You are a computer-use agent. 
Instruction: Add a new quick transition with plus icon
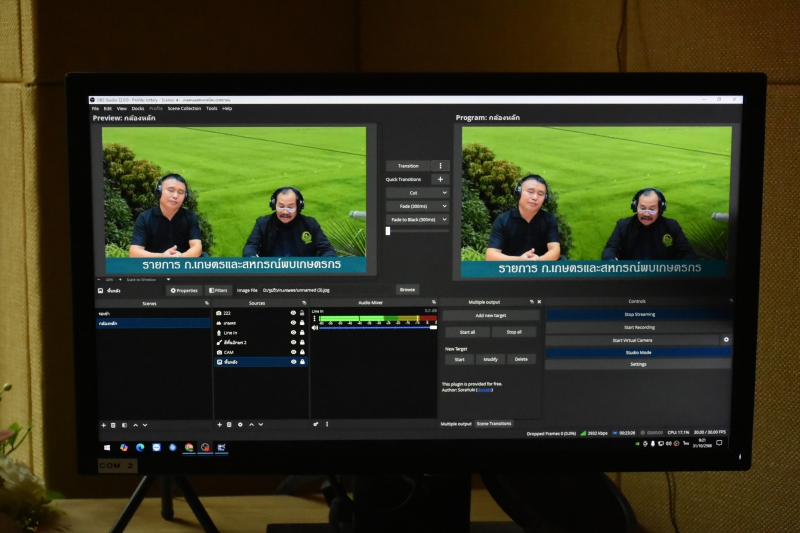click(440, 180)
